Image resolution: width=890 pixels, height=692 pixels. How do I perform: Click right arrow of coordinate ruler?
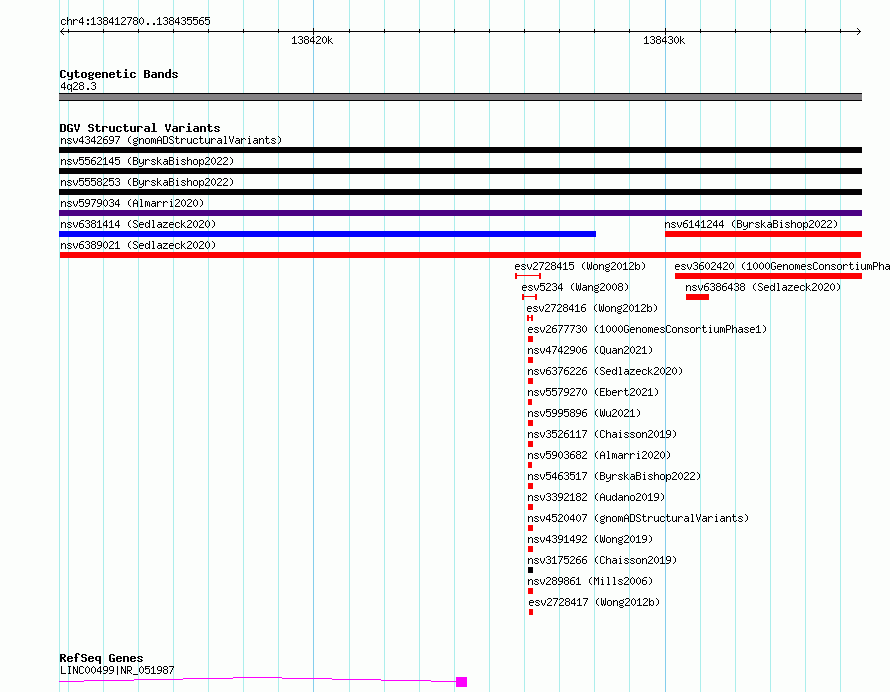point(858,32)
